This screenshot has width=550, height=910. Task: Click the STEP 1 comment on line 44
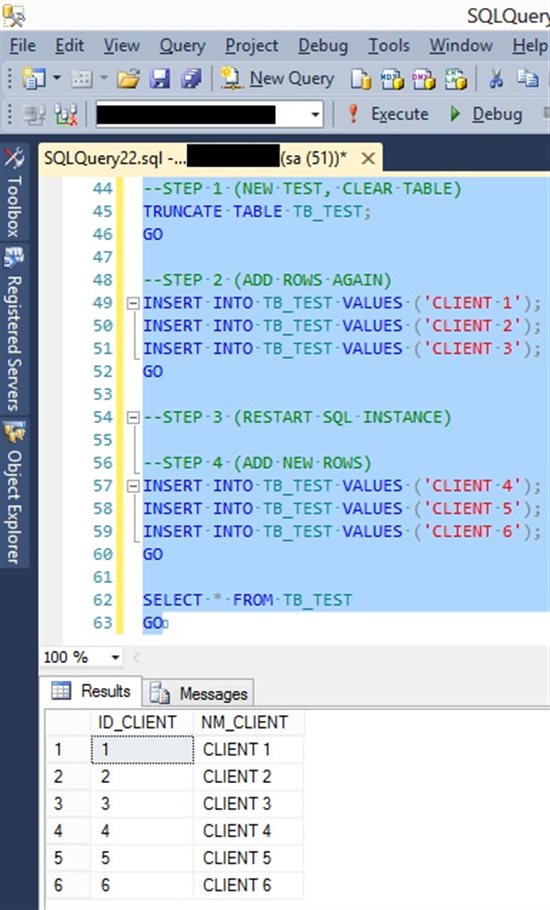pyautogui.click(x=302, y=189)
